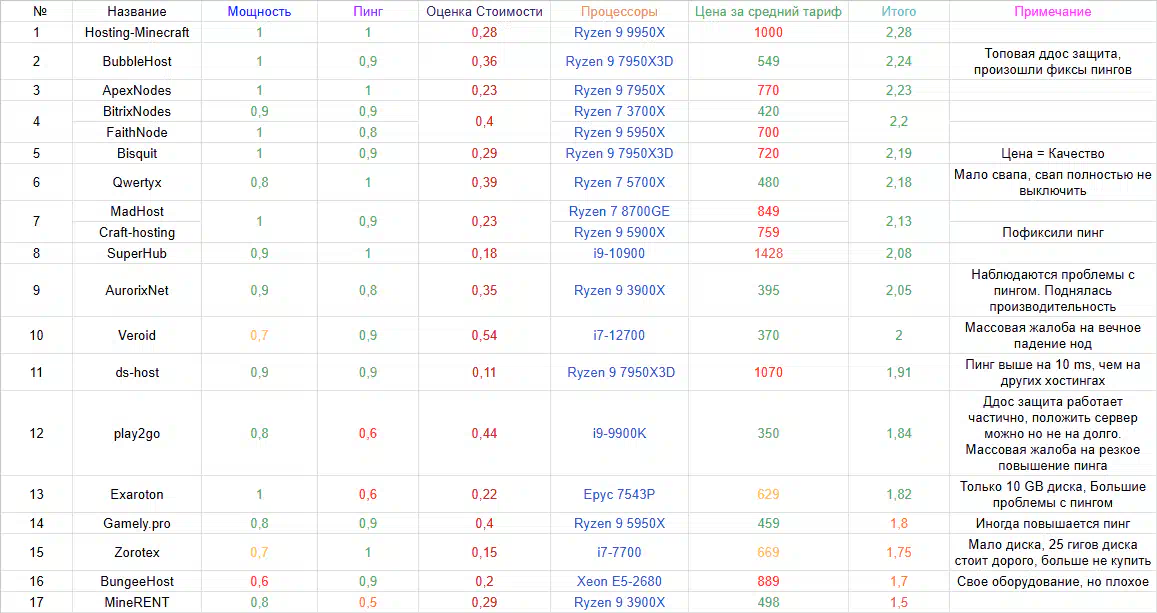Select the price cell 395
1157x613 pixels.
click(768, 290)
